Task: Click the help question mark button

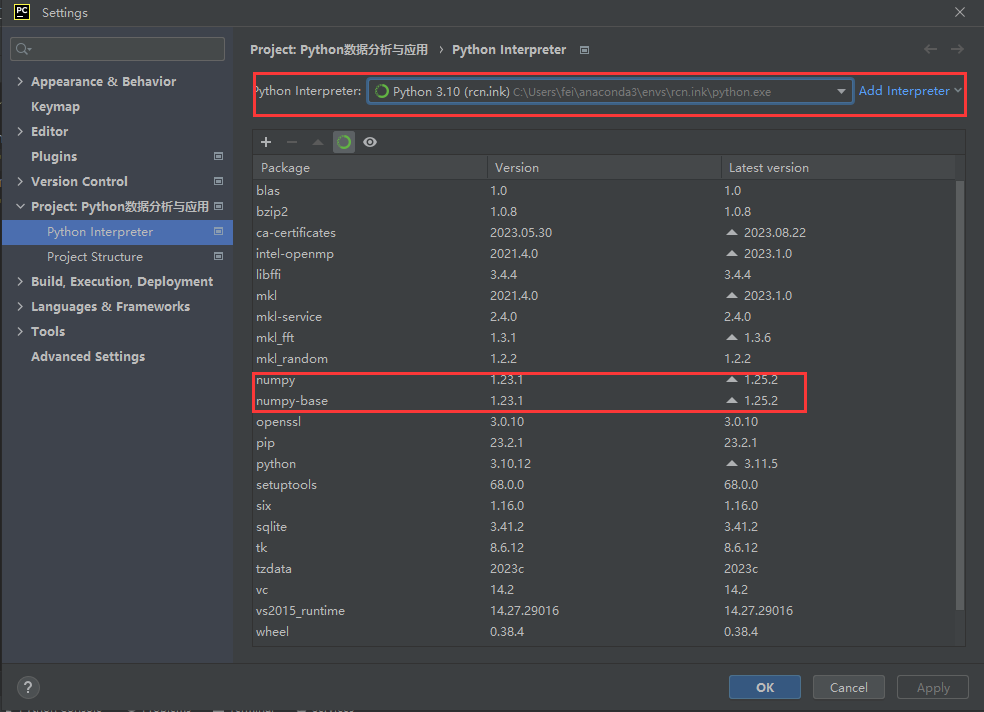Action: click(28, 688)
